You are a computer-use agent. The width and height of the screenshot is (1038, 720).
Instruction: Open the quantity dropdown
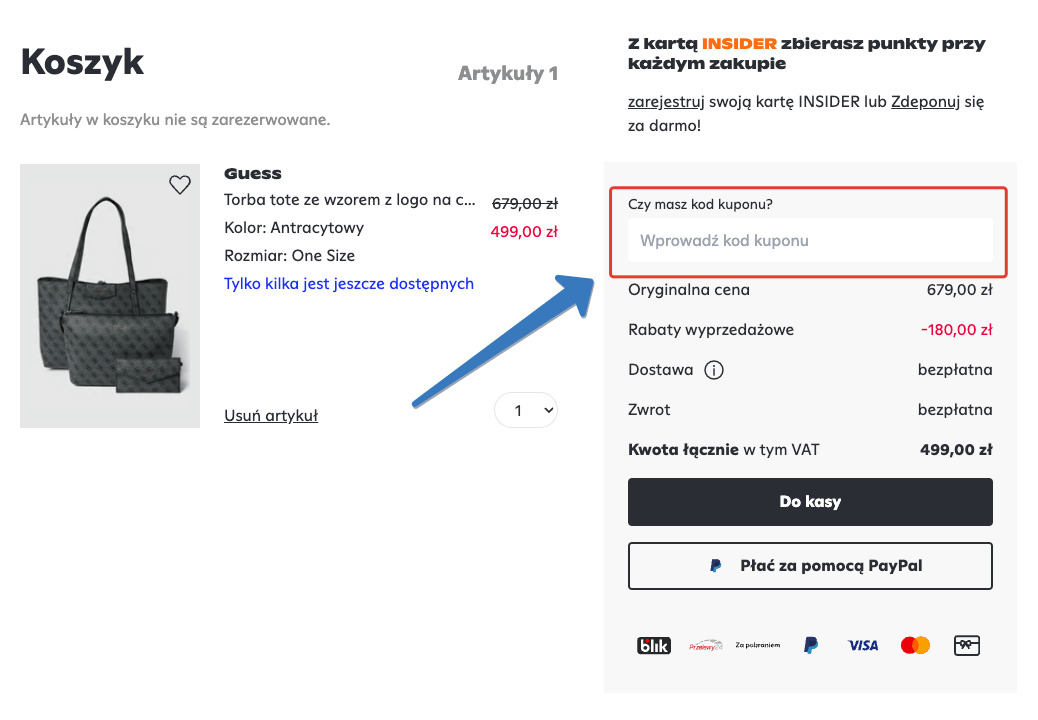526,410
